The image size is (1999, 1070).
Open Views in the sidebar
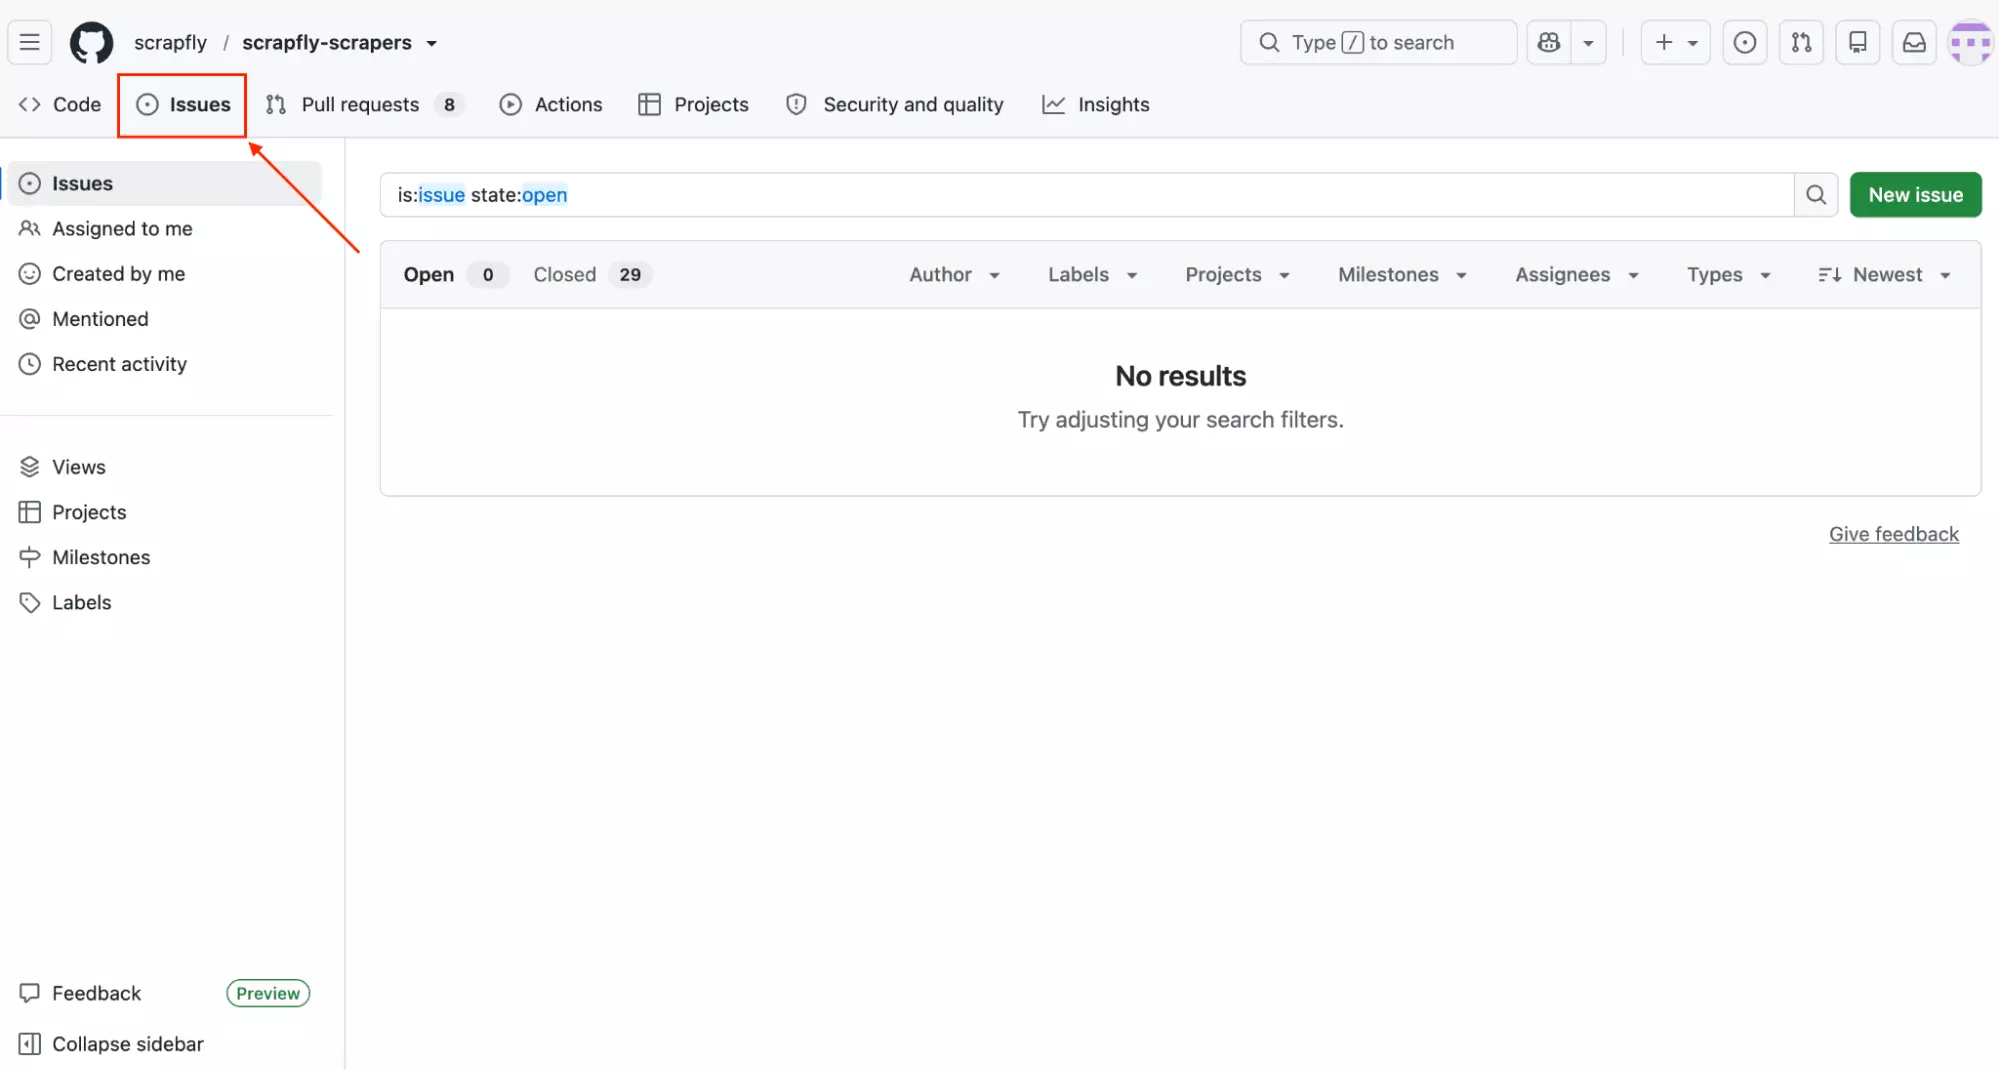165,466
